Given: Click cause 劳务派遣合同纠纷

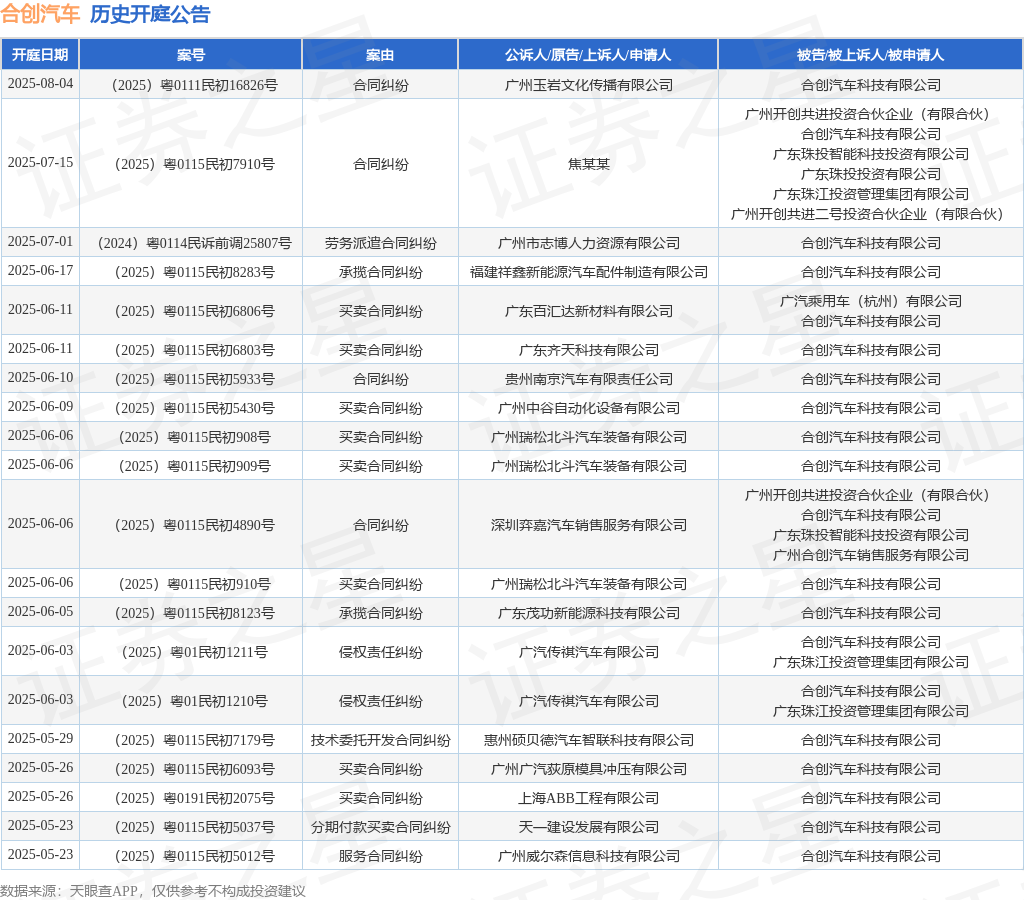Looking at the screenshot, I should click(x=380, y=243).
